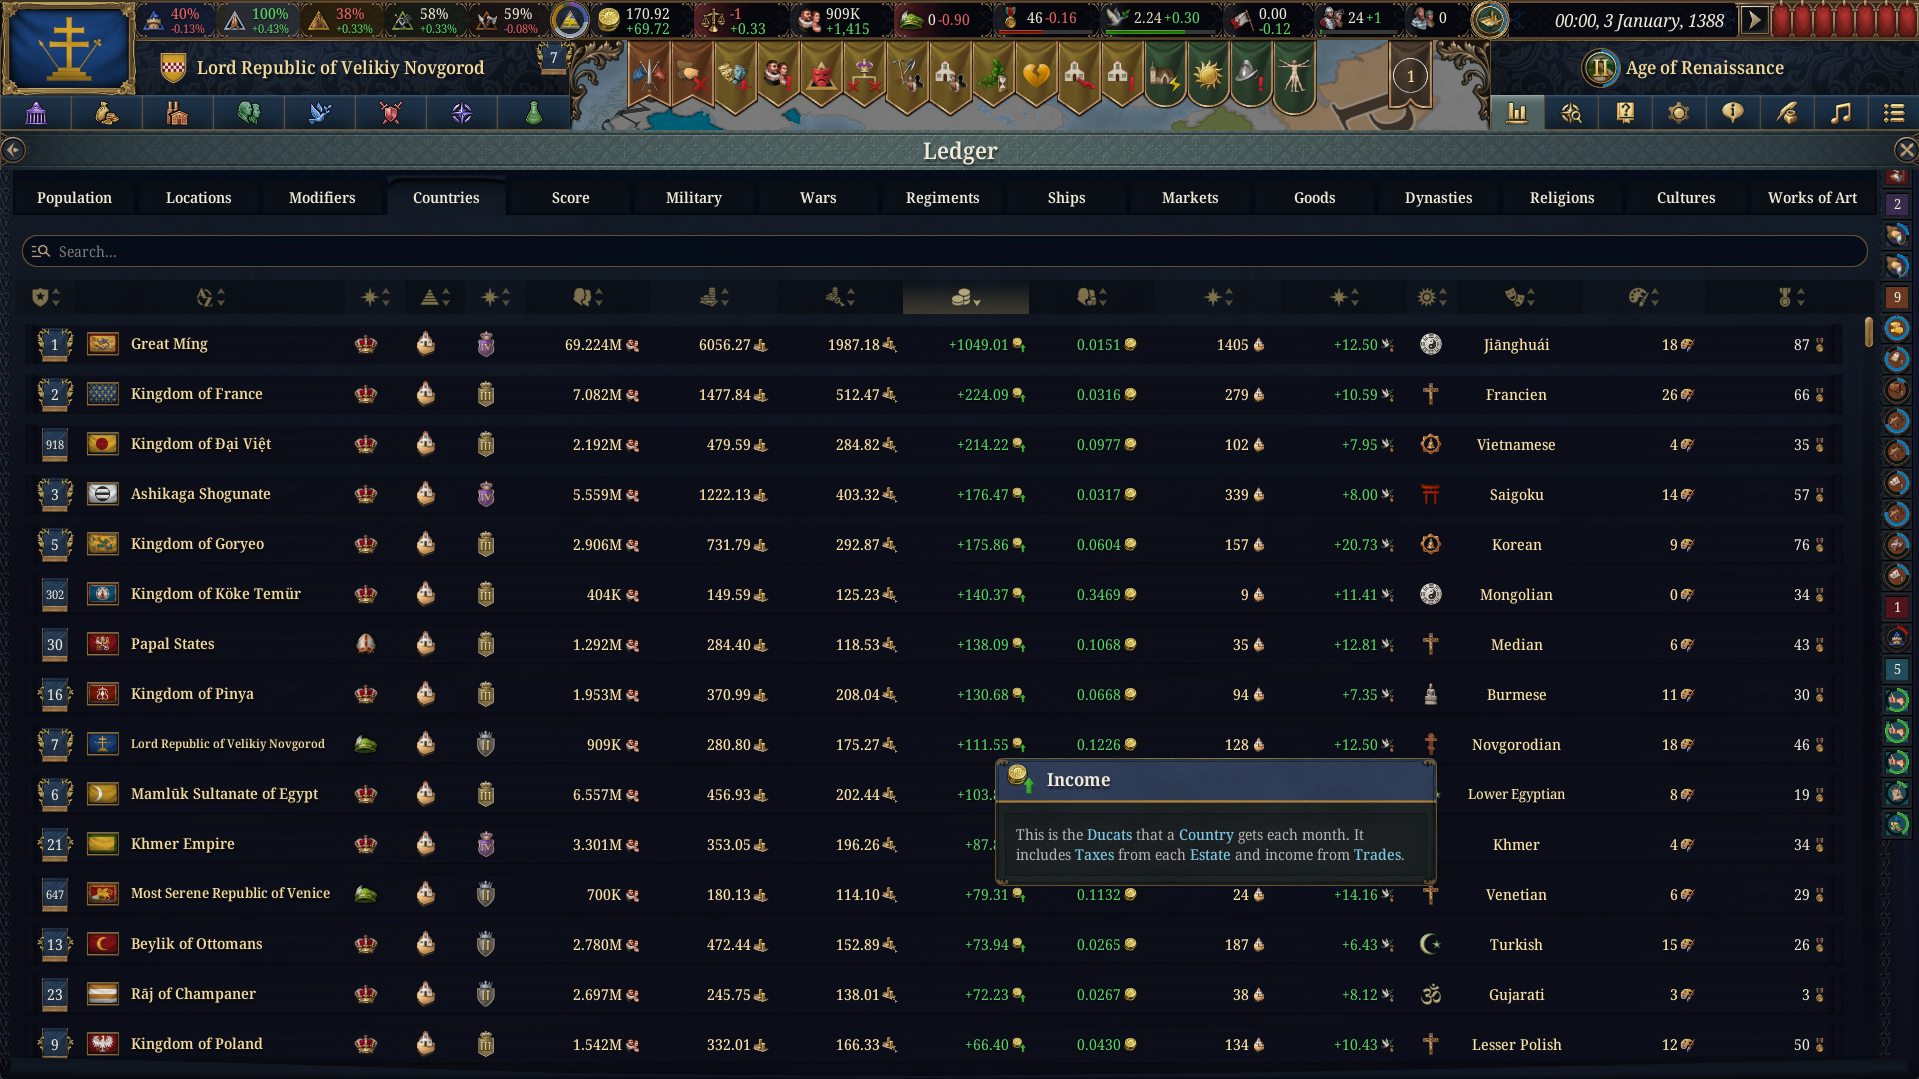Viewport: 1919px width, 1079px height.
Task: Open the settings gear icon
Action: point(1679,113)
